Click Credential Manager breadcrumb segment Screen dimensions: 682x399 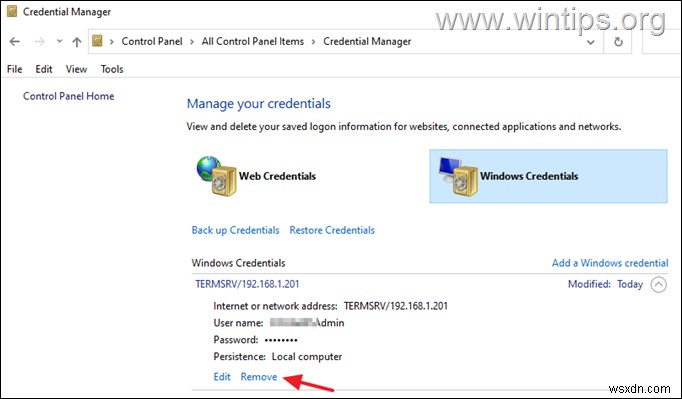367,41
